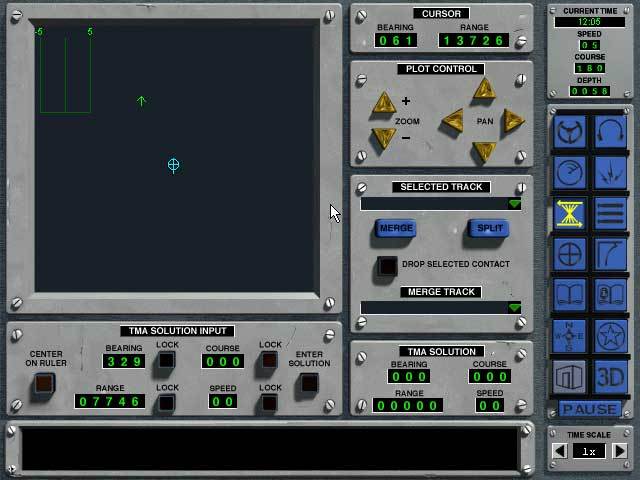Open the sonar headphones station
The image size is (640, 480).
pyautogui.click(x=610, y=132)
